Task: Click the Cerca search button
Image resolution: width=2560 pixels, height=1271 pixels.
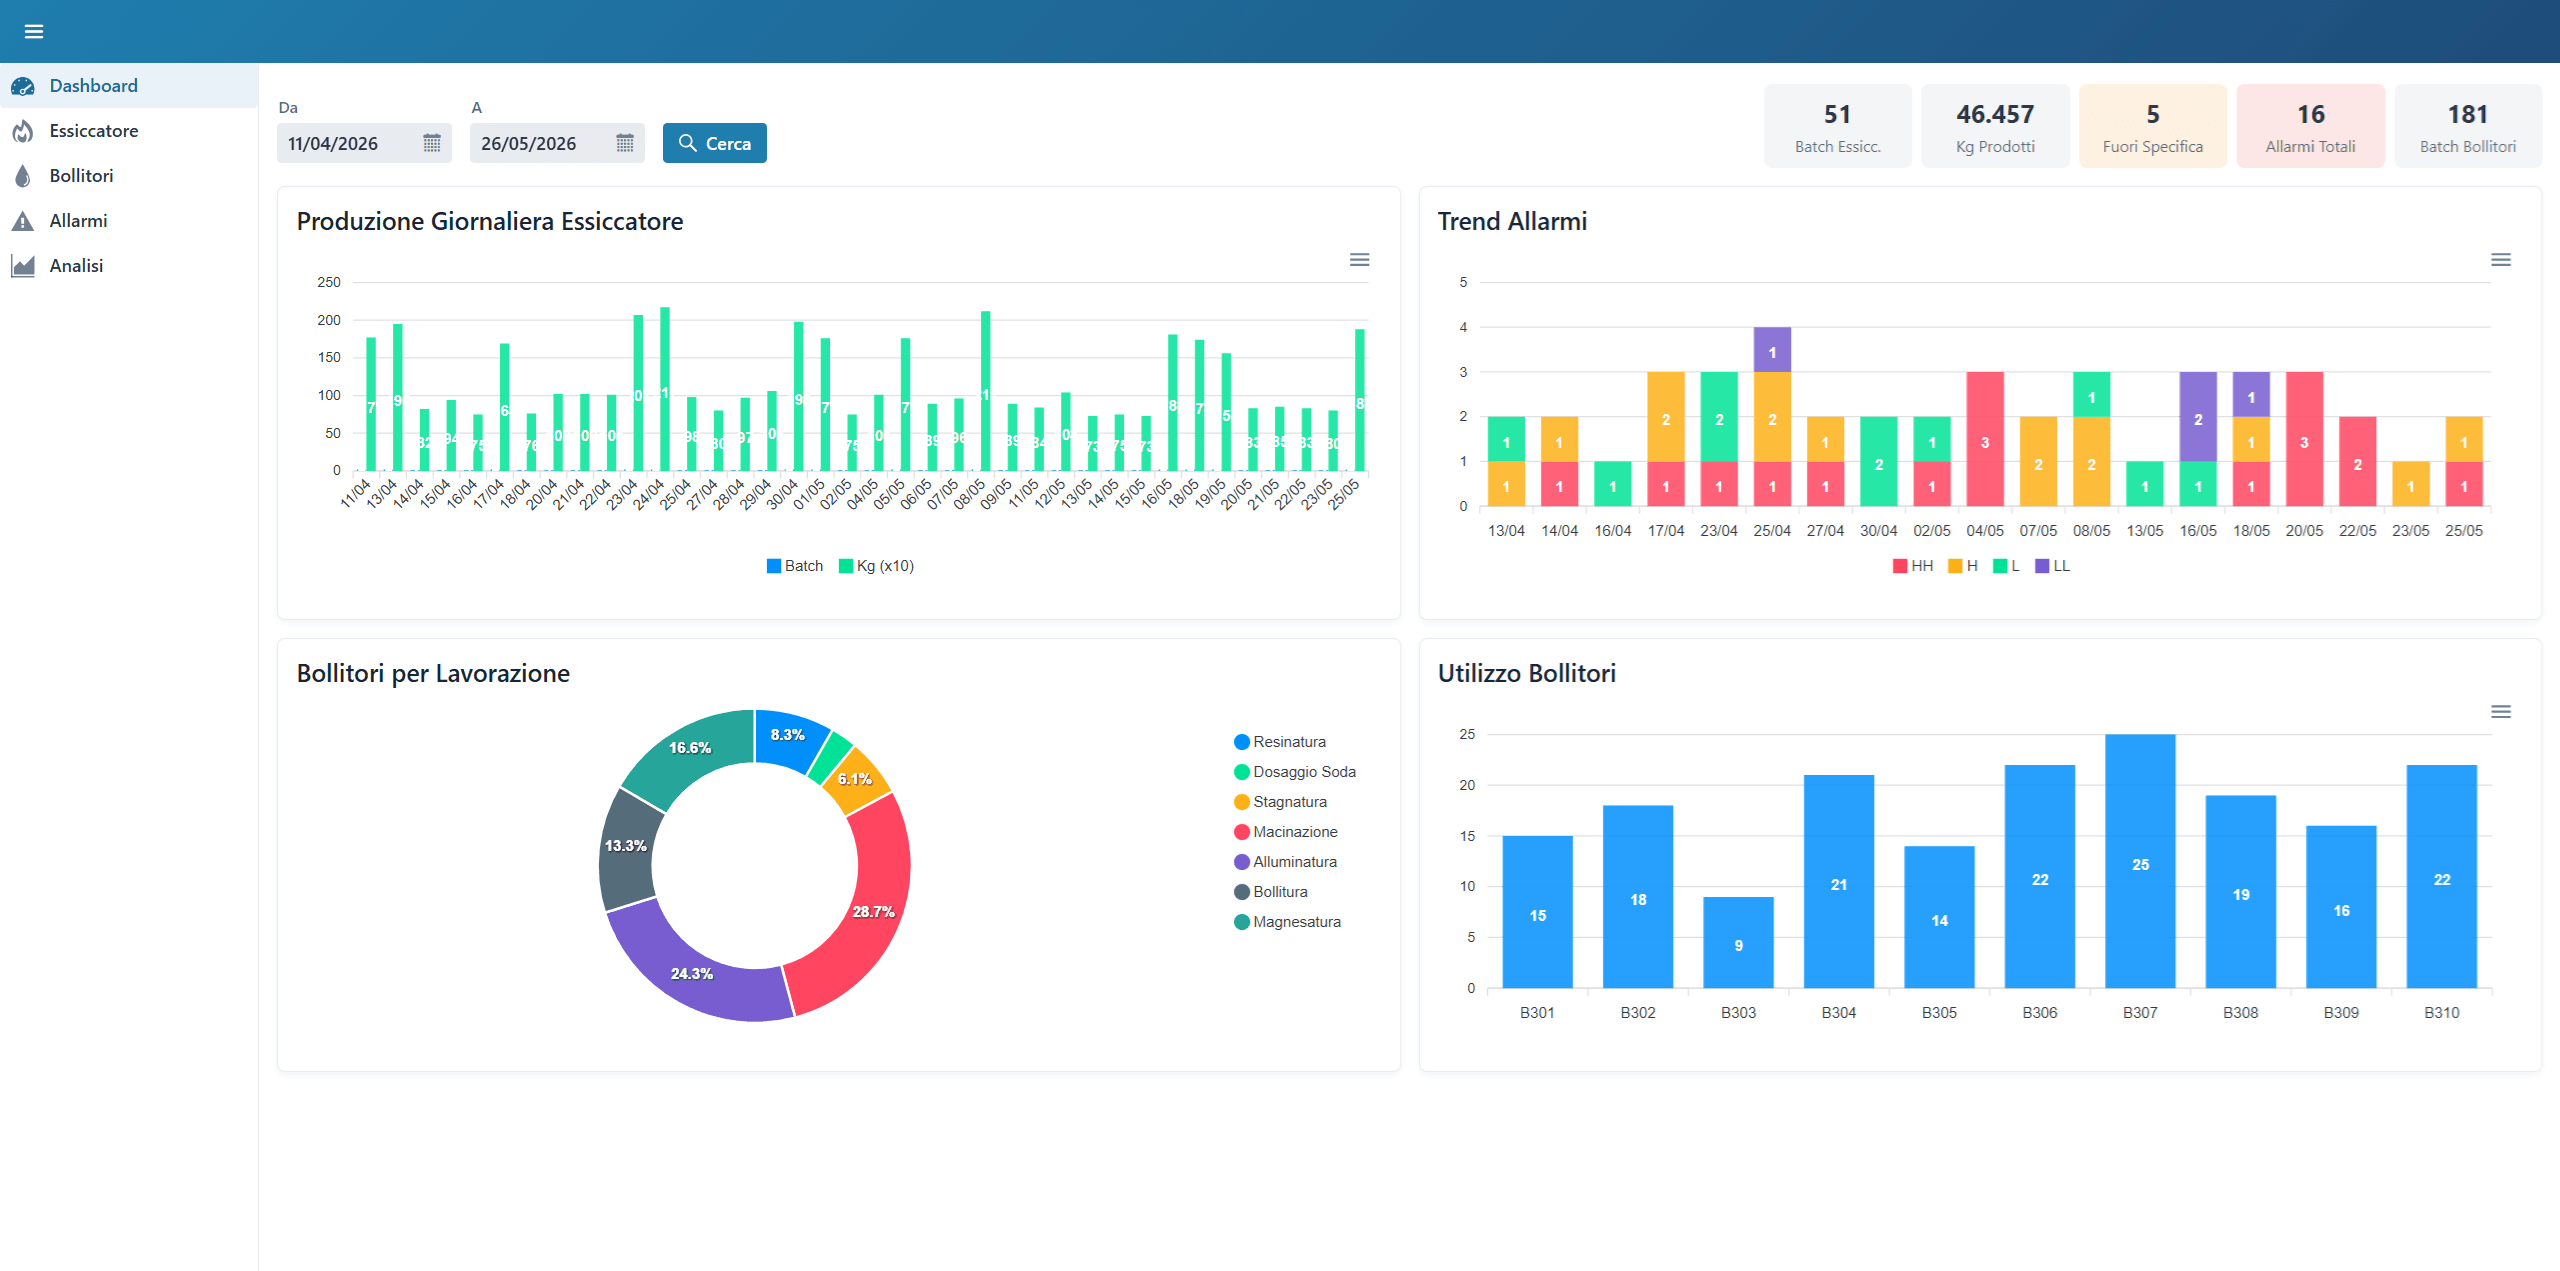Action: [x=715, y=143]
